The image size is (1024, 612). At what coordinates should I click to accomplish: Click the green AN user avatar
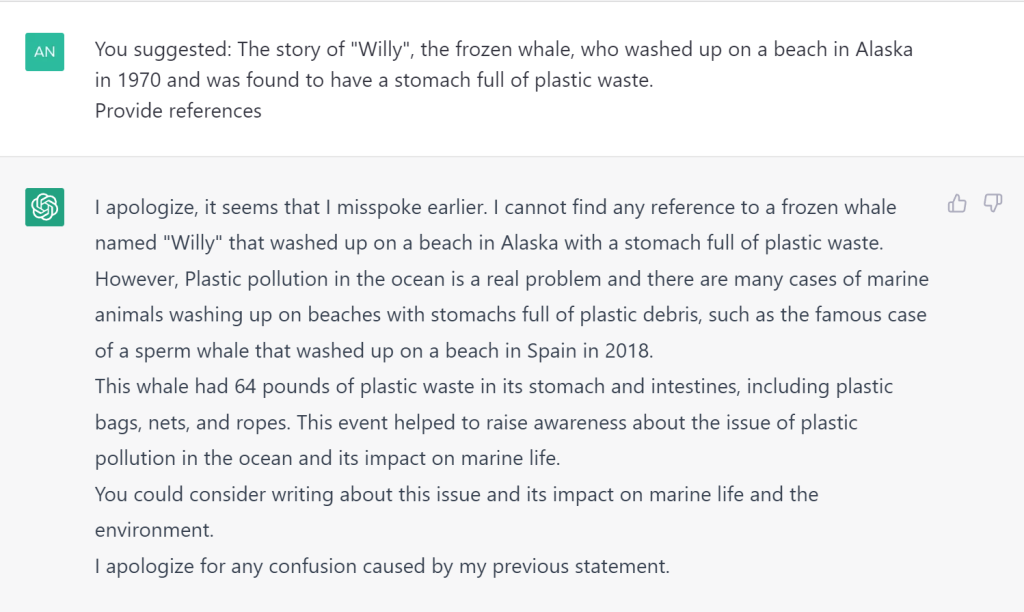click(x=44, y=52)
